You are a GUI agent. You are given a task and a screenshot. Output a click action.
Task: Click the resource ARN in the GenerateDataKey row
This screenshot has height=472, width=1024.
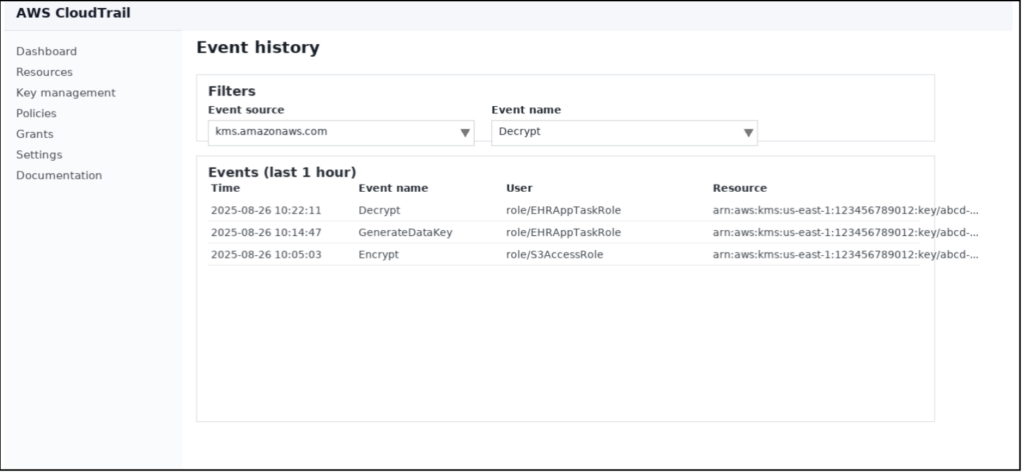pos(846,232)
